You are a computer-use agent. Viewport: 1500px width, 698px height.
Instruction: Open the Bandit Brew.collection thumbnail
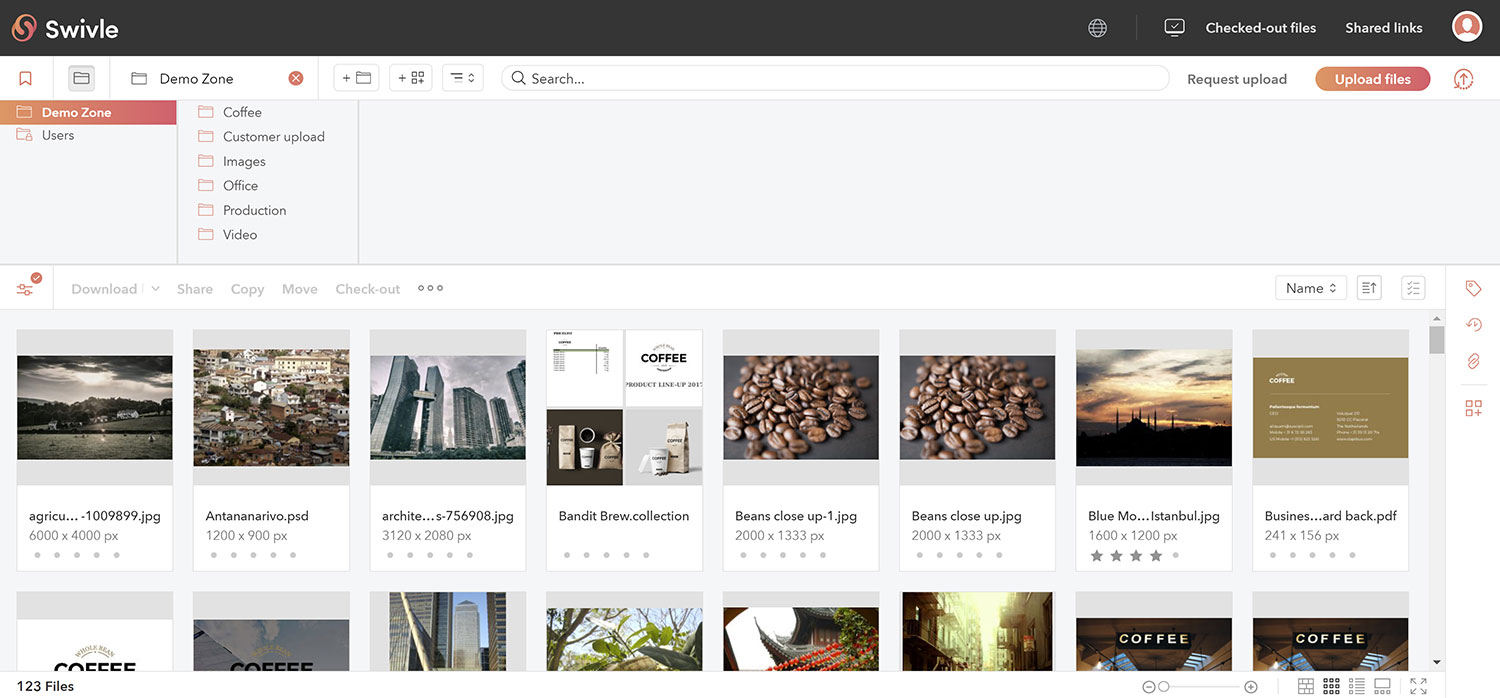(624, 407)
